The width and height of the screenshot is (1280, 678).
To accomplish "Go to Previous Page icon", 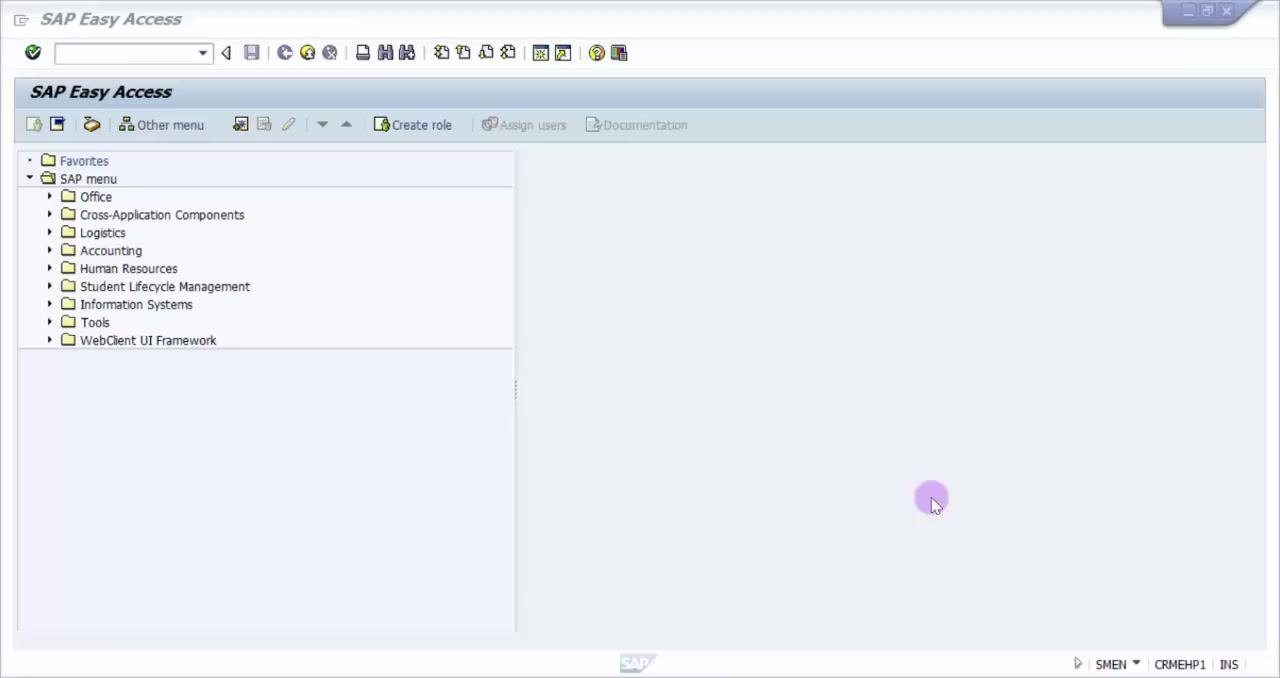I will (x=463, y=53).
